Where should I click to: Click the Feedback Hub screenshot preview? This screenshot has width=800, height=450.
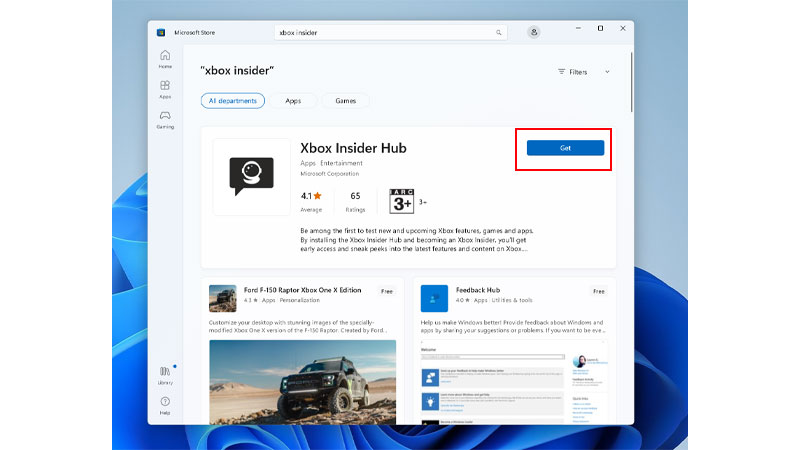pyautogui.click(x=514, y=382)
